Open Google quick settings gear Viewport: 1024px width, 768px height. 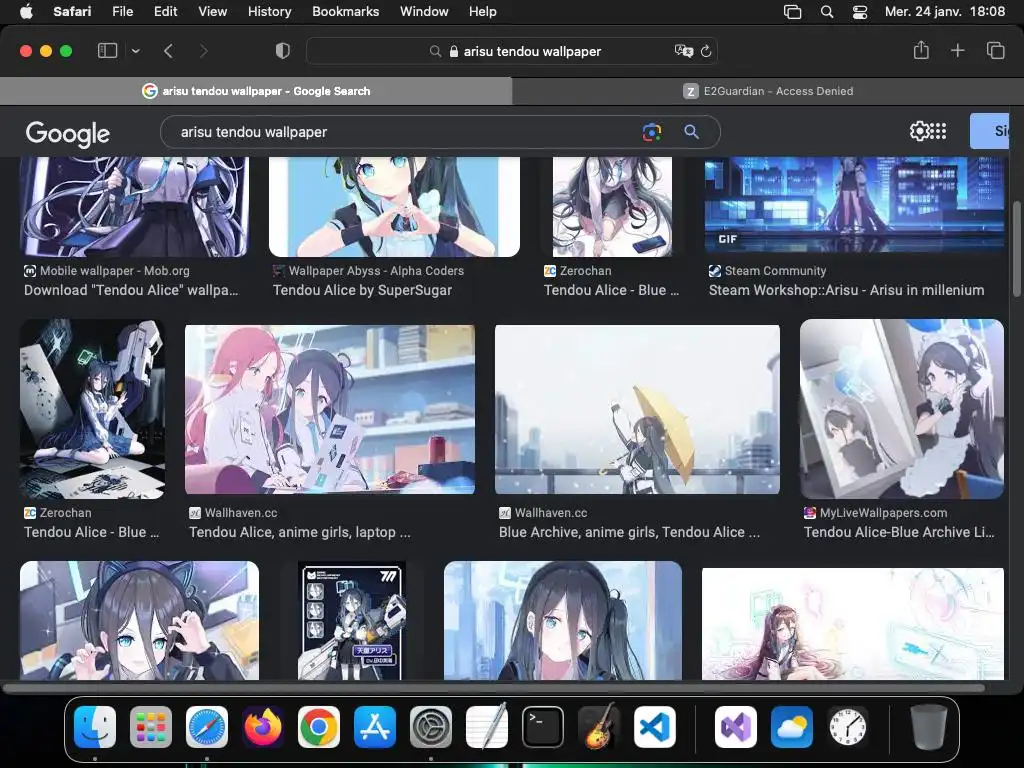(919, 131)
